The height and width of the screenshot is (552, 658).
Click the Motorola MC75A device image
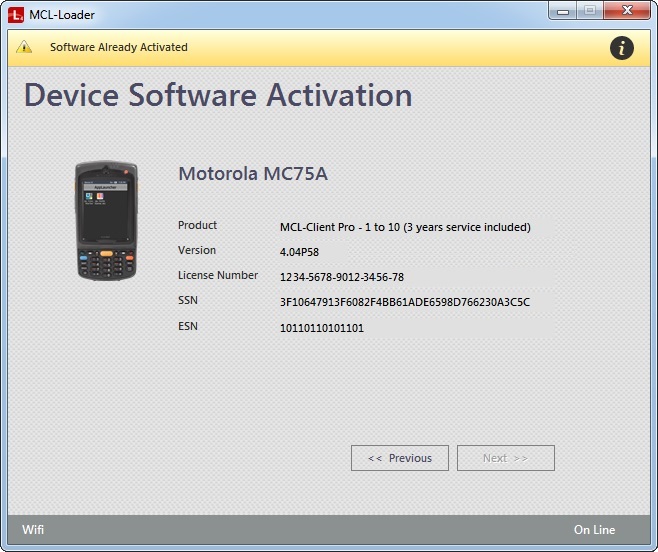tap(105, 222)
